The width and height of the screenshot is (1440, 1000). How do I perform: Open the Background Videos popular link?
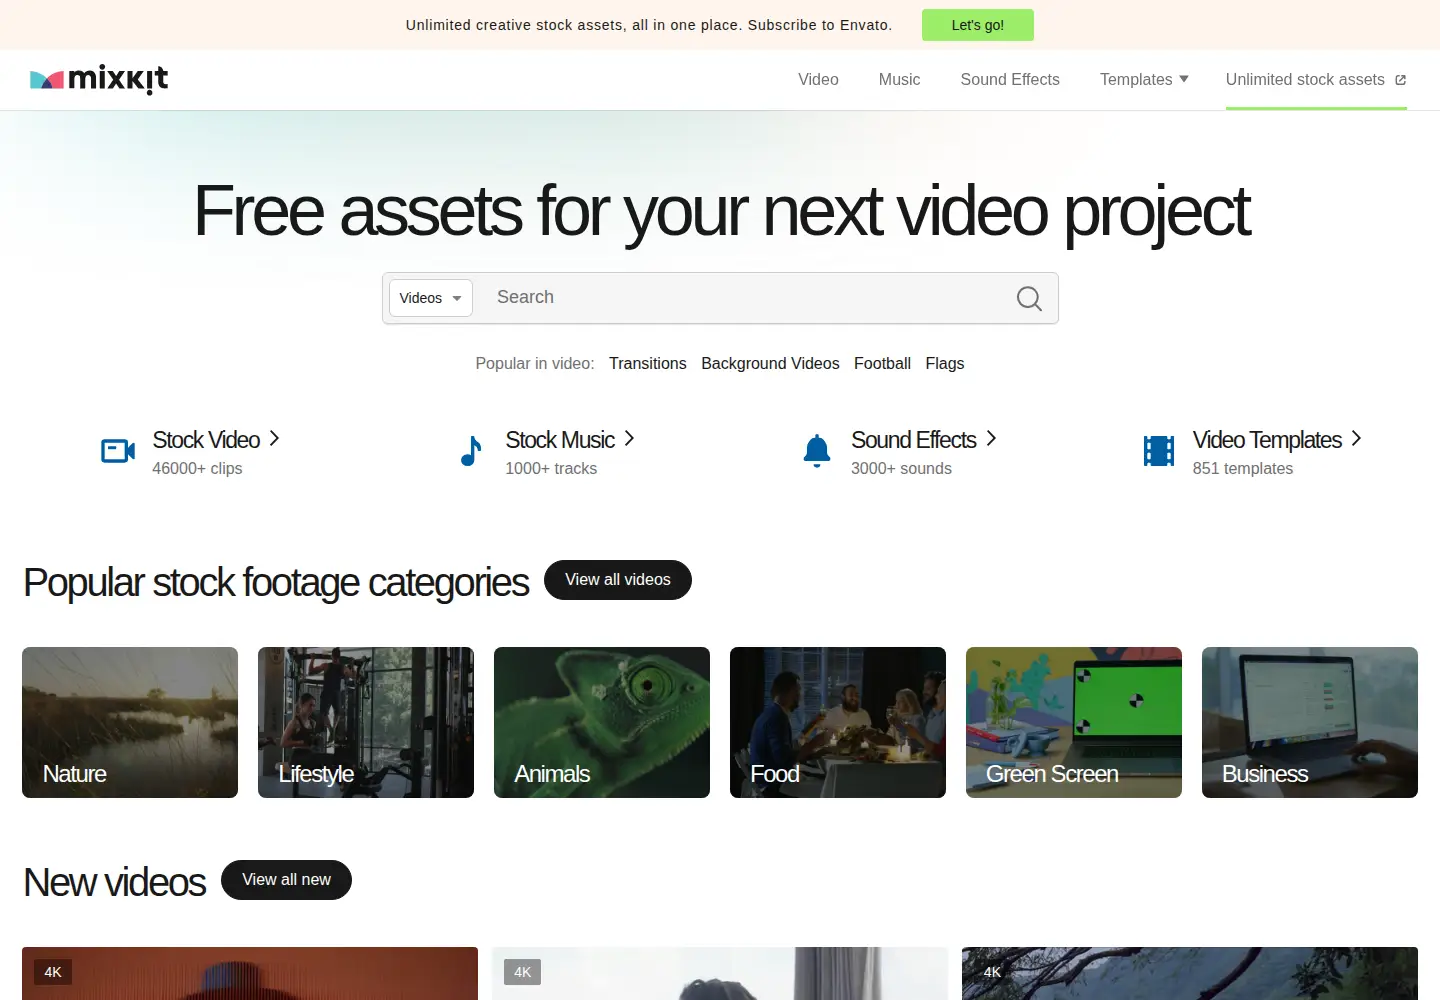(770, 363)
